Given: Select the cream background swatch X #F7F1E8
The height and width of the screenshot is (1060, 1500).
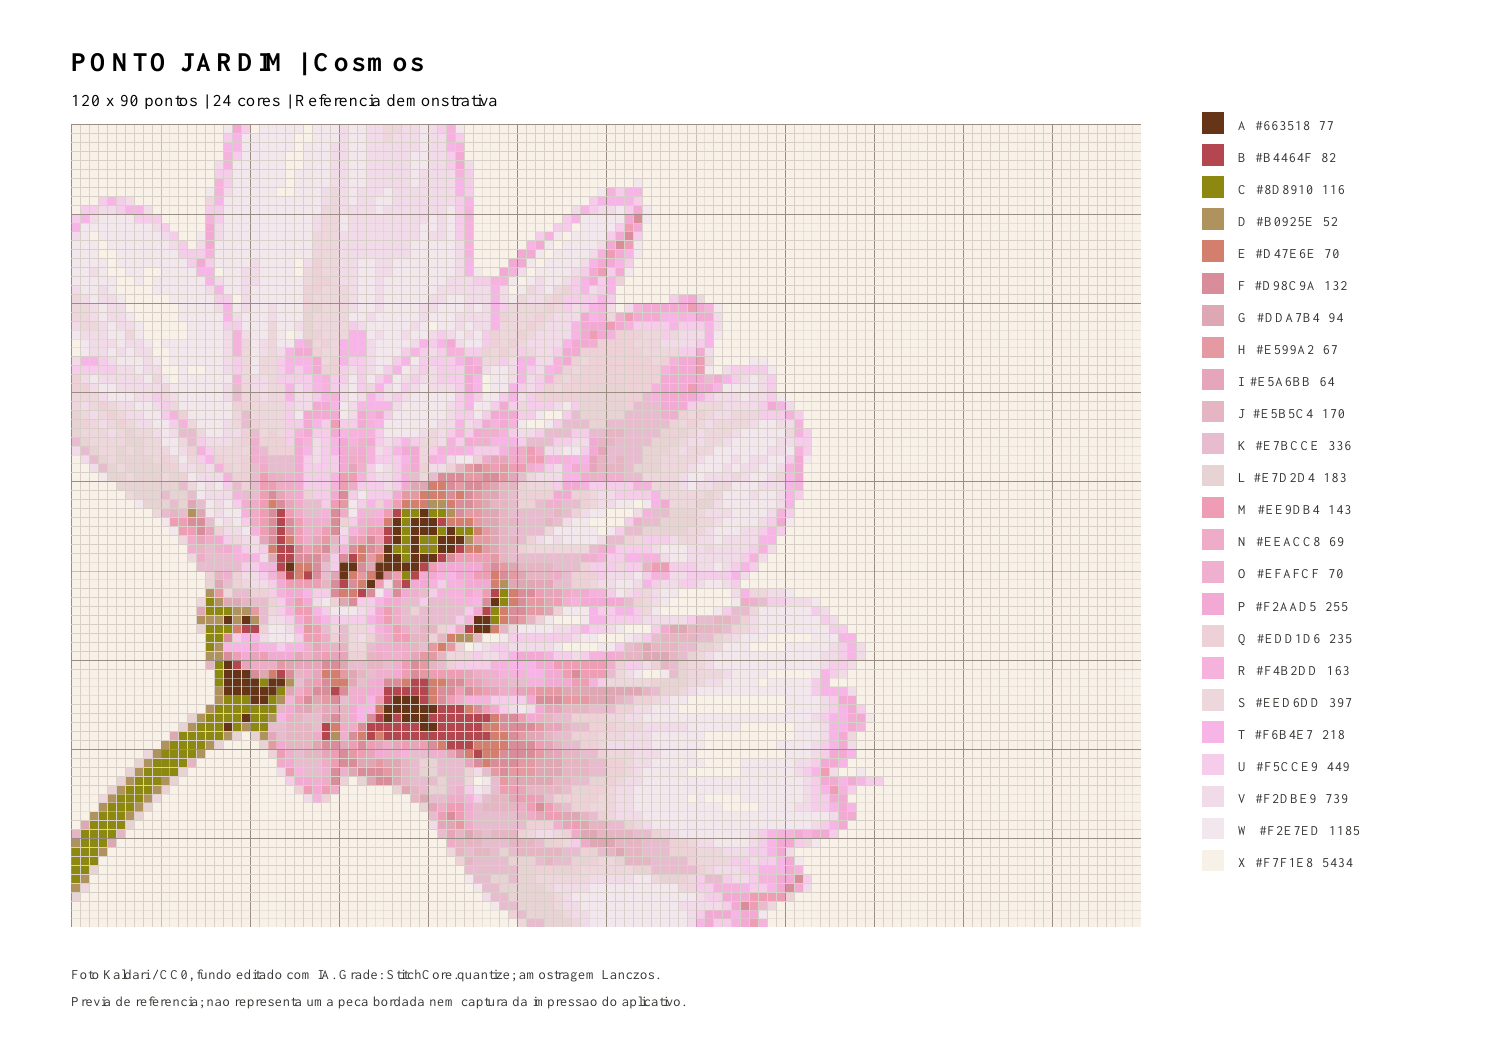Looking at the screenshot, I should click(x=1213, y=860).
